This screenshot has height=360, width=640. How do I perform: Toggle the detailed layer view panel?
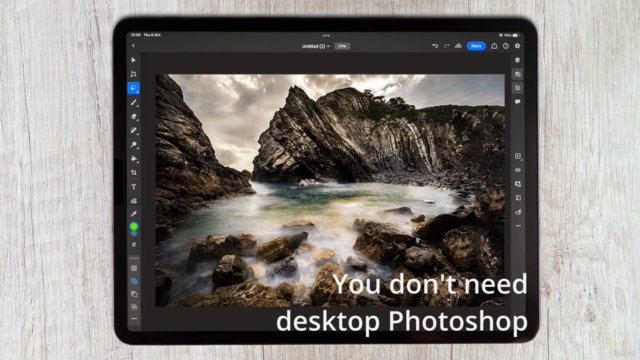pyautogui.click(x=518, y=74)
